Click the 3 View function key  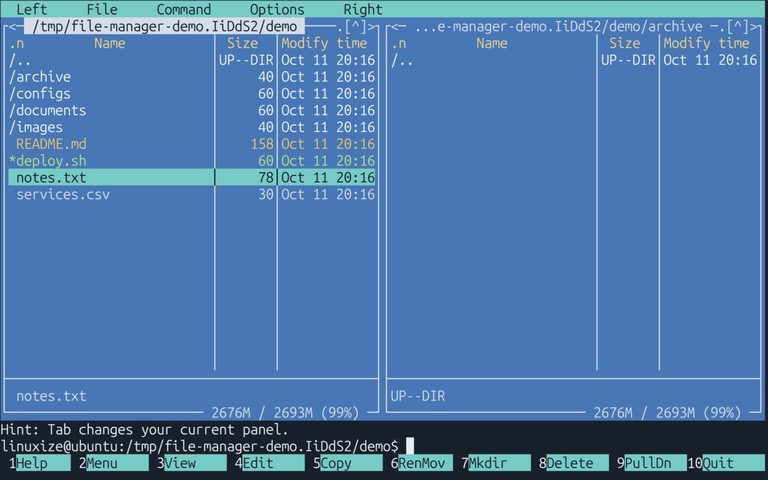point(192,463)
